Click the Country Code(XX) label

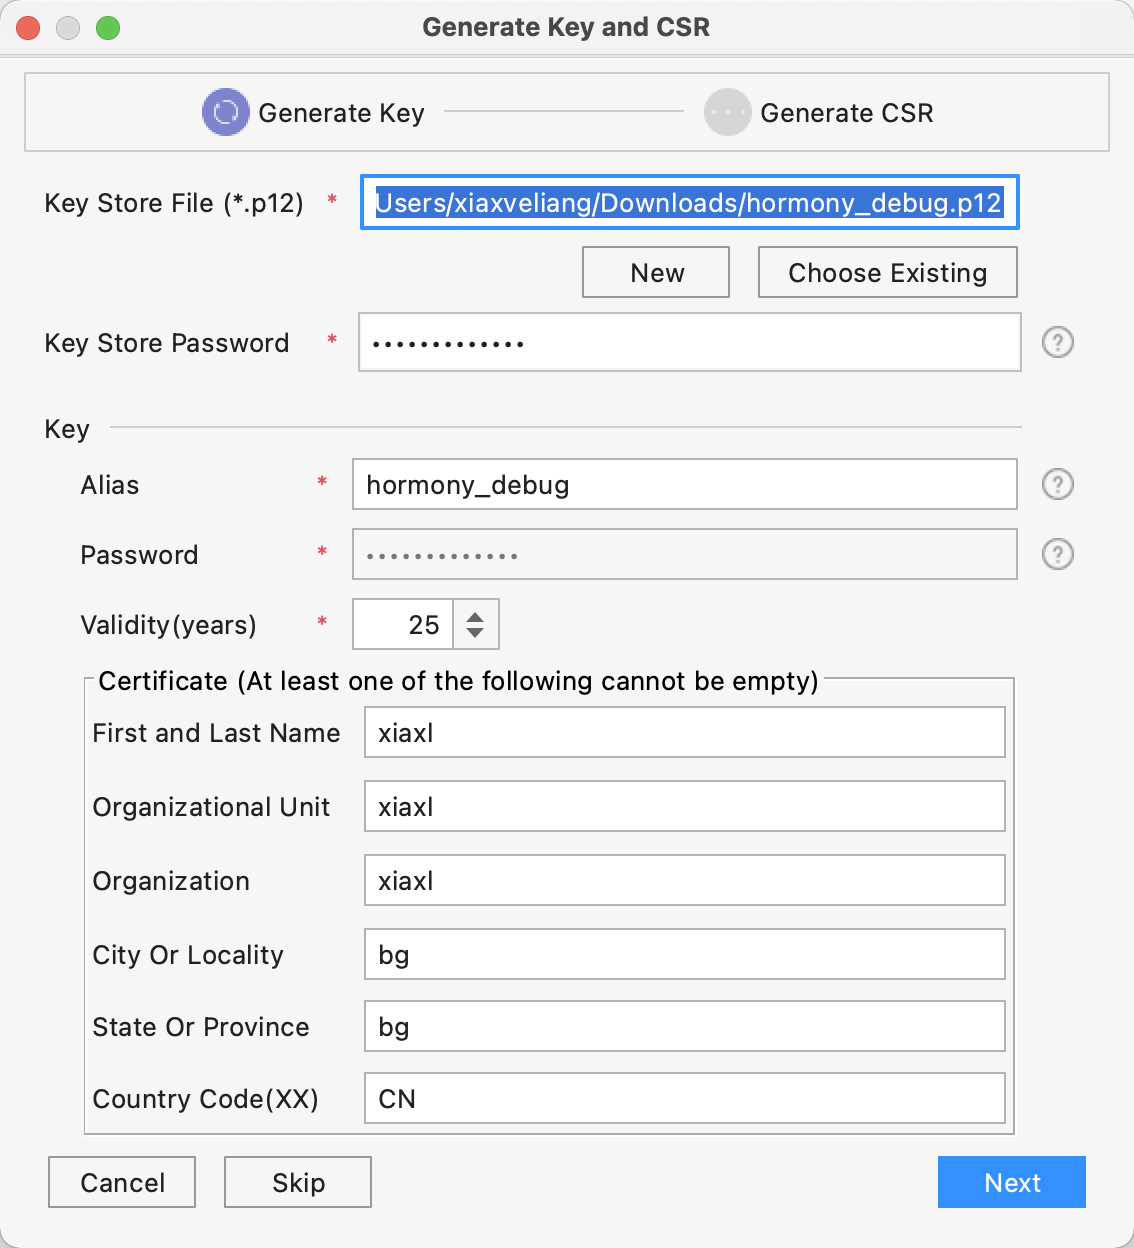click(206, 1099)
